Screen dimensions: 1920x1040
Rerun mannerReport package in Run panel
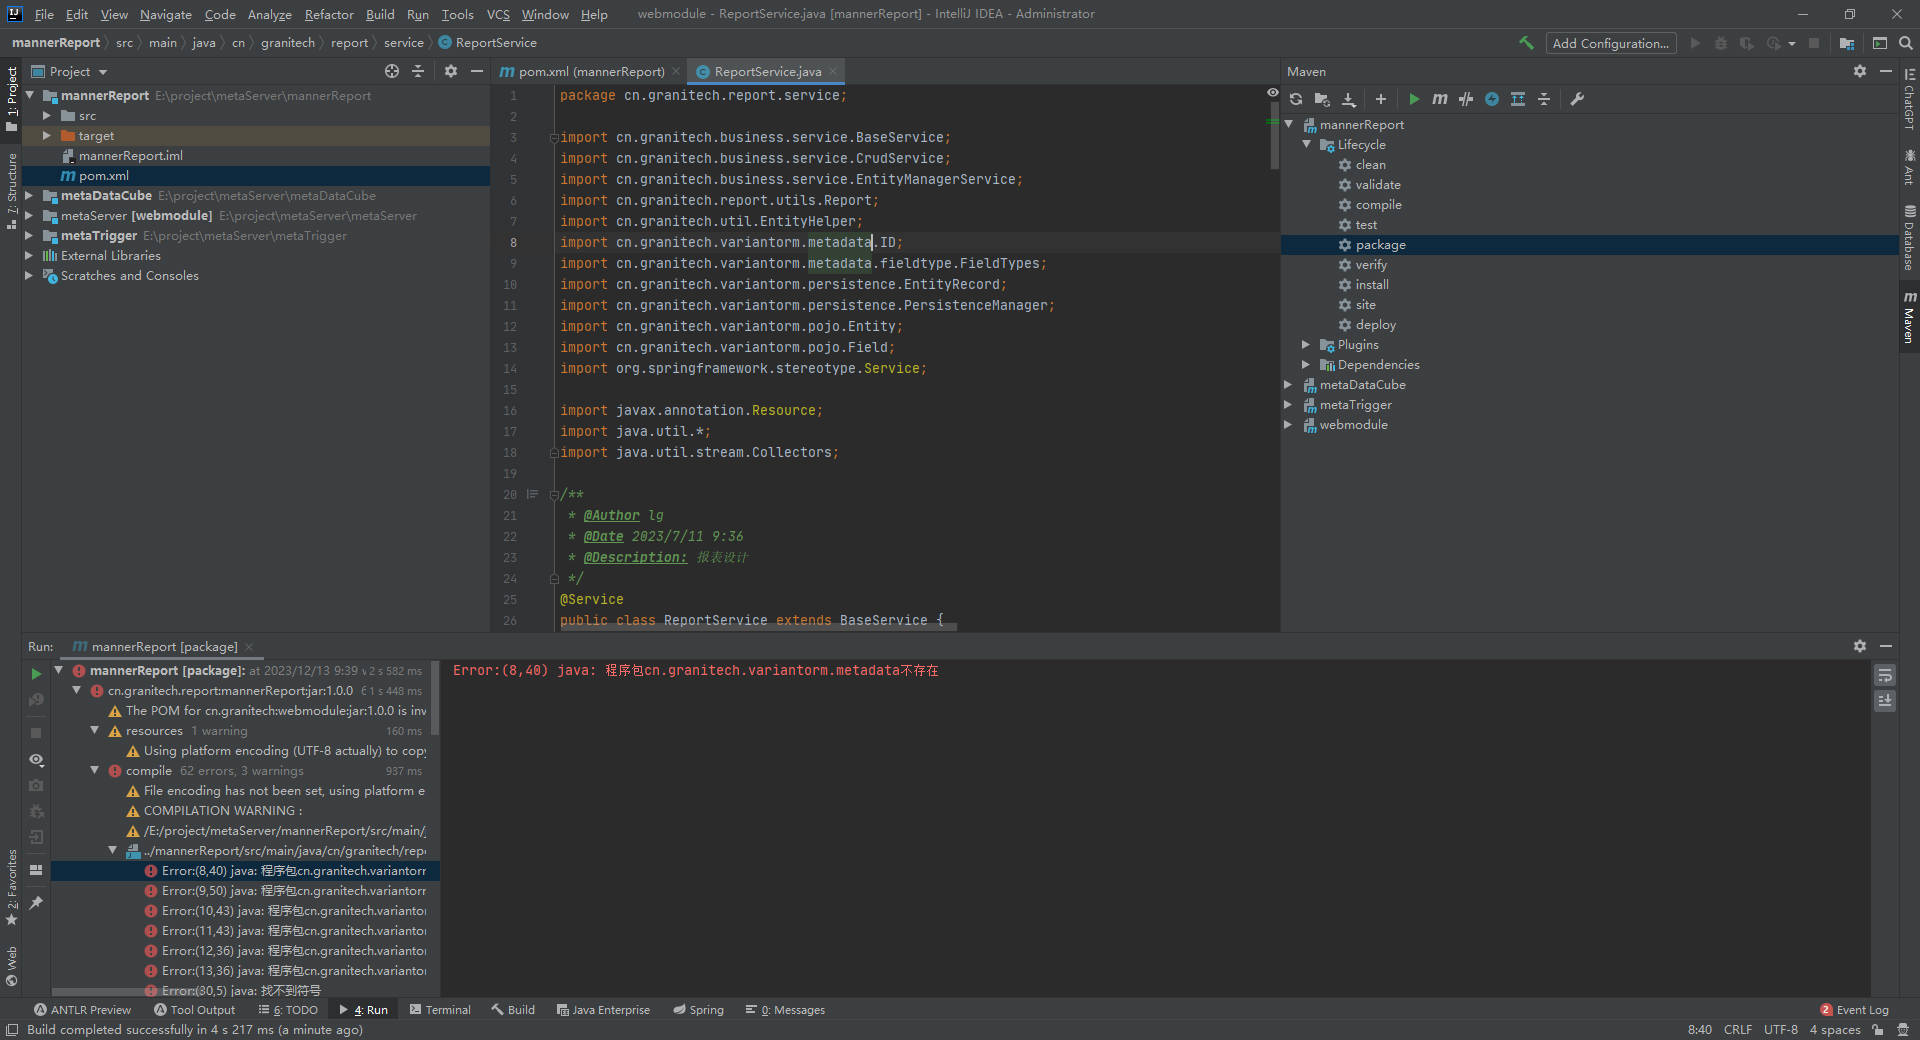(36, 674)
